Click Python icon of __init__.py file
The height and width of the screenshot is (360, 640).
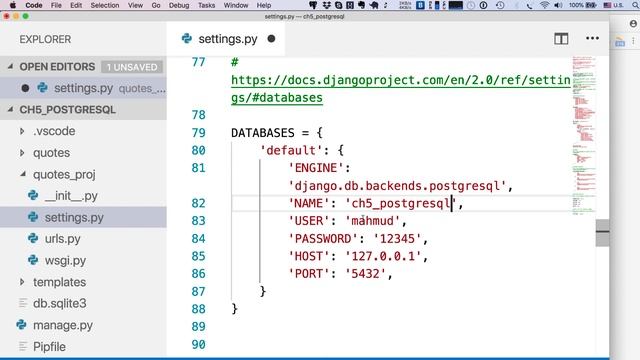33,196
